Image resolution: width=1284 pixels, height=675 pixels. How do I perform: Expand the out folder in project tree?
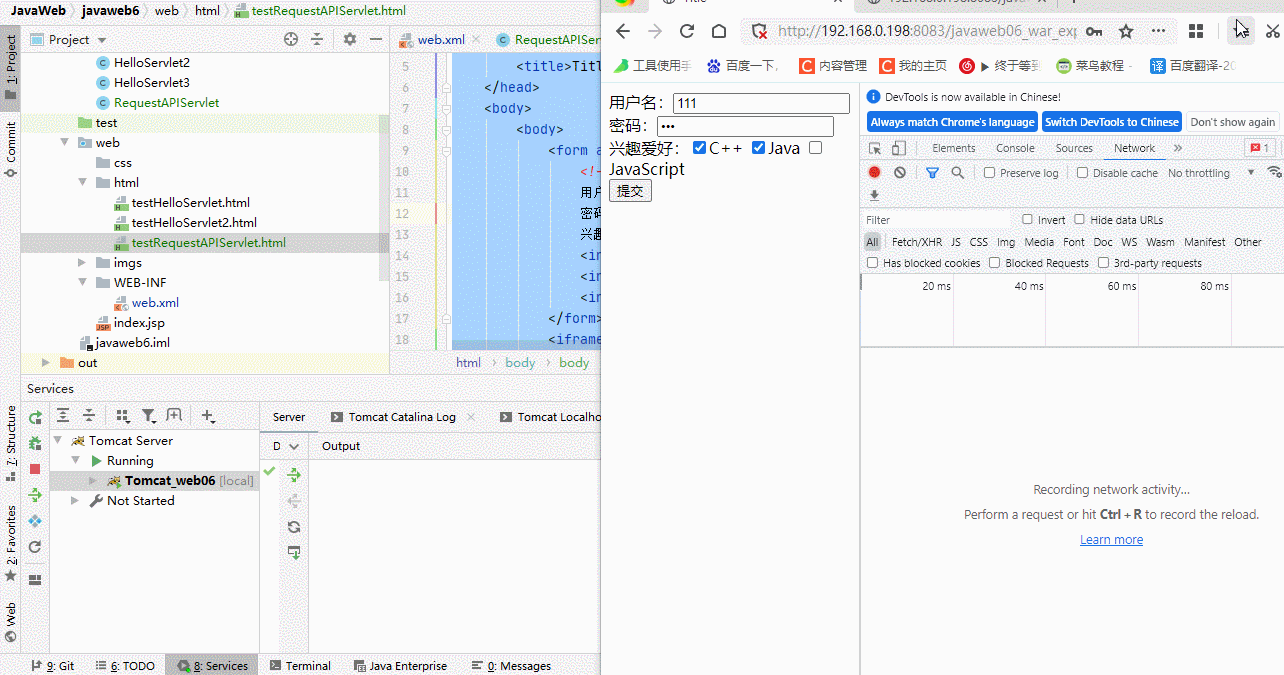click(x=46, y=363)
